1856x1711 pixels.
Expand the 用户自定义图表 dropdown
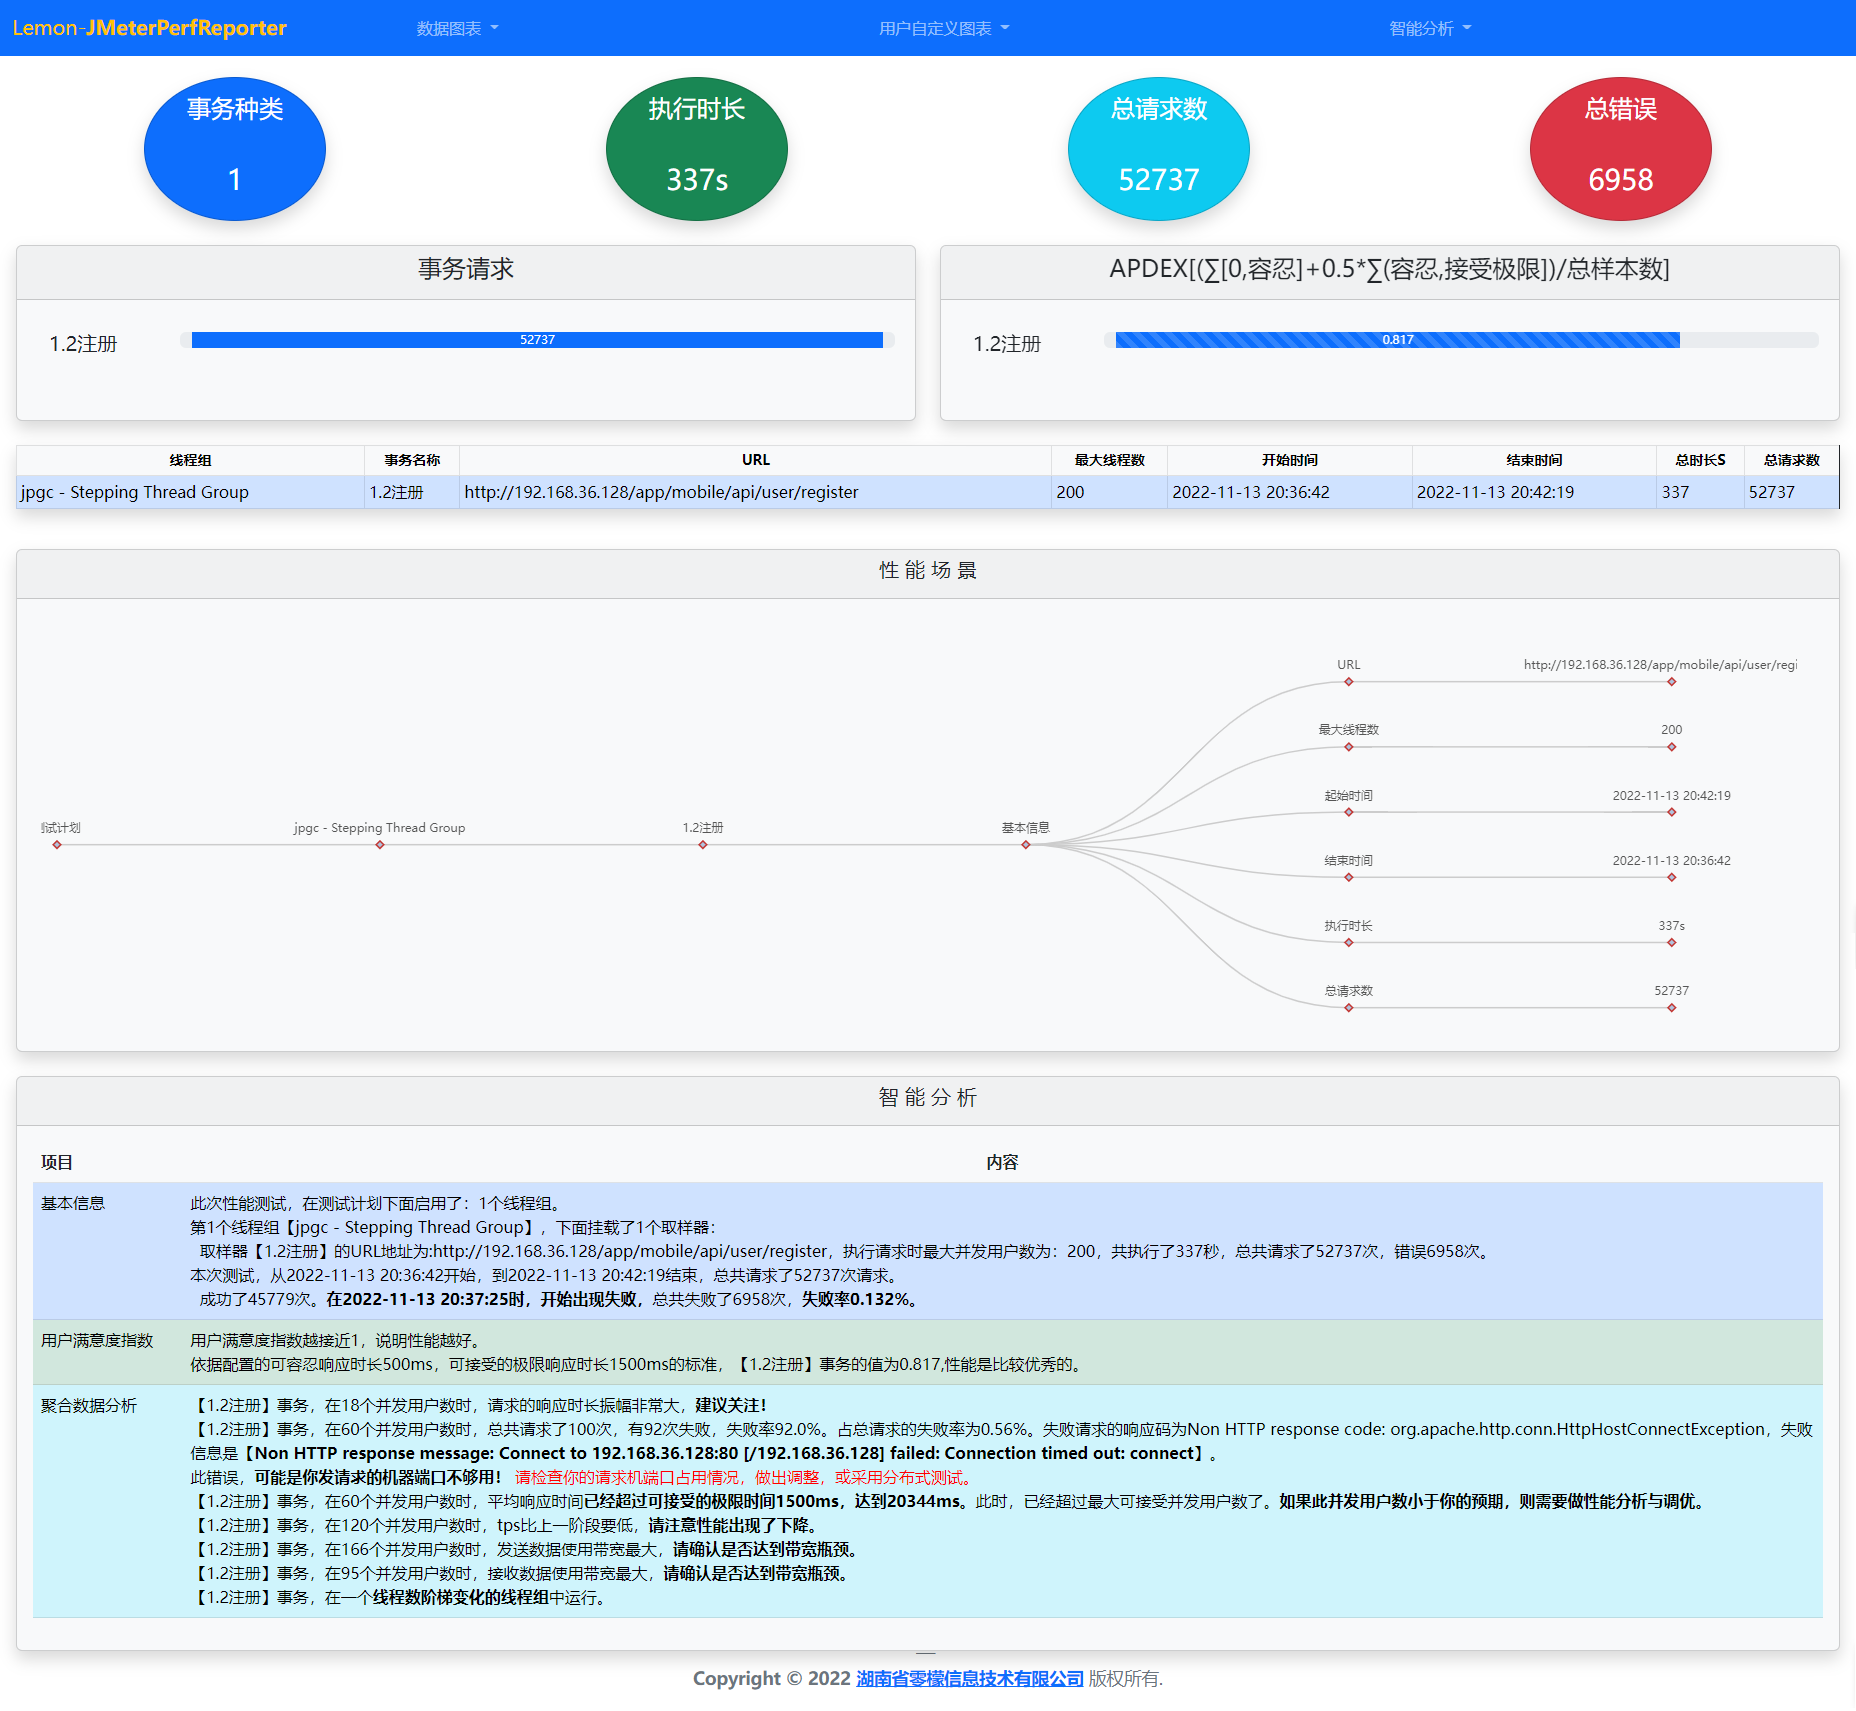pos(944,28)
